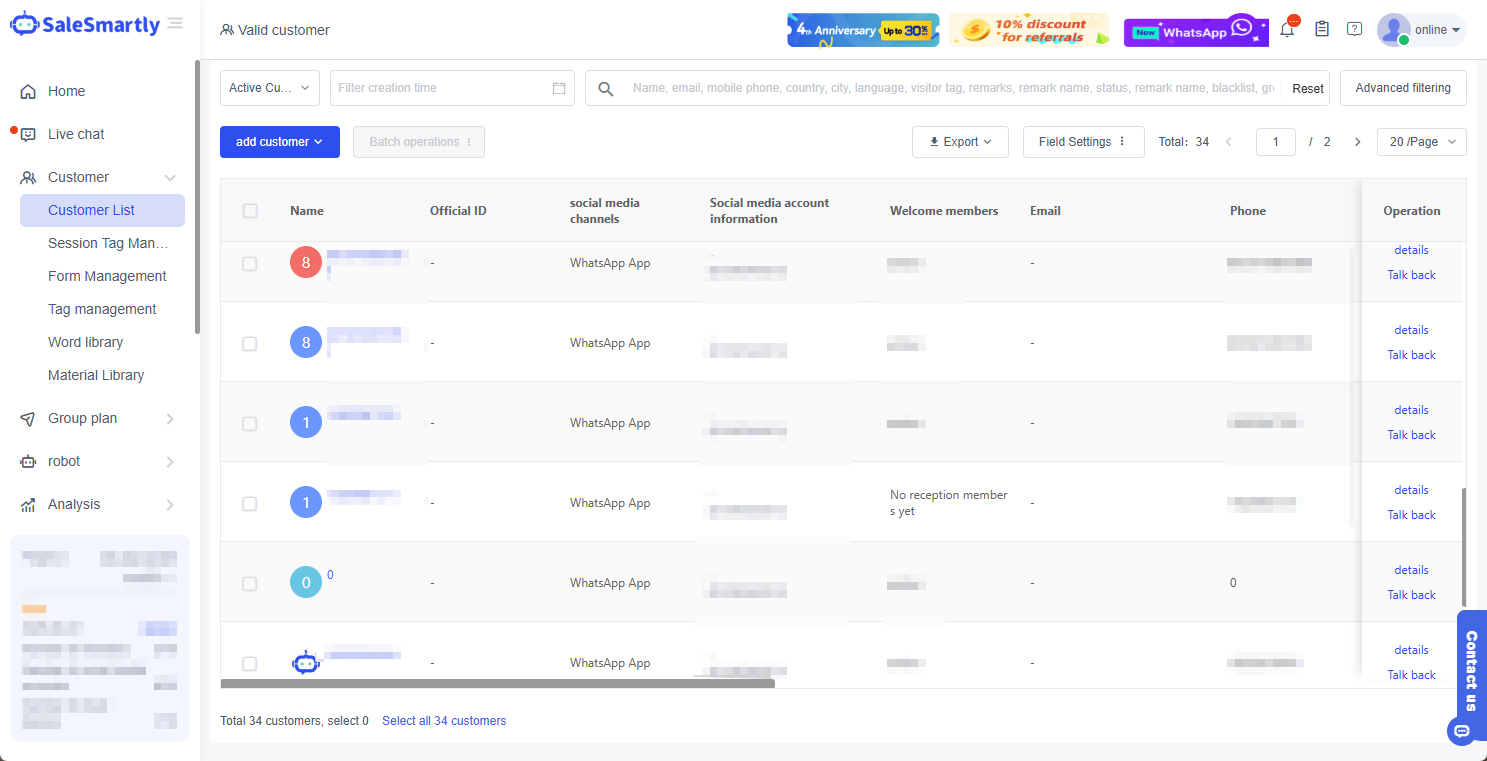
Task: Click the WhatsApp promotional banner
Action: tap(1195, 31)
